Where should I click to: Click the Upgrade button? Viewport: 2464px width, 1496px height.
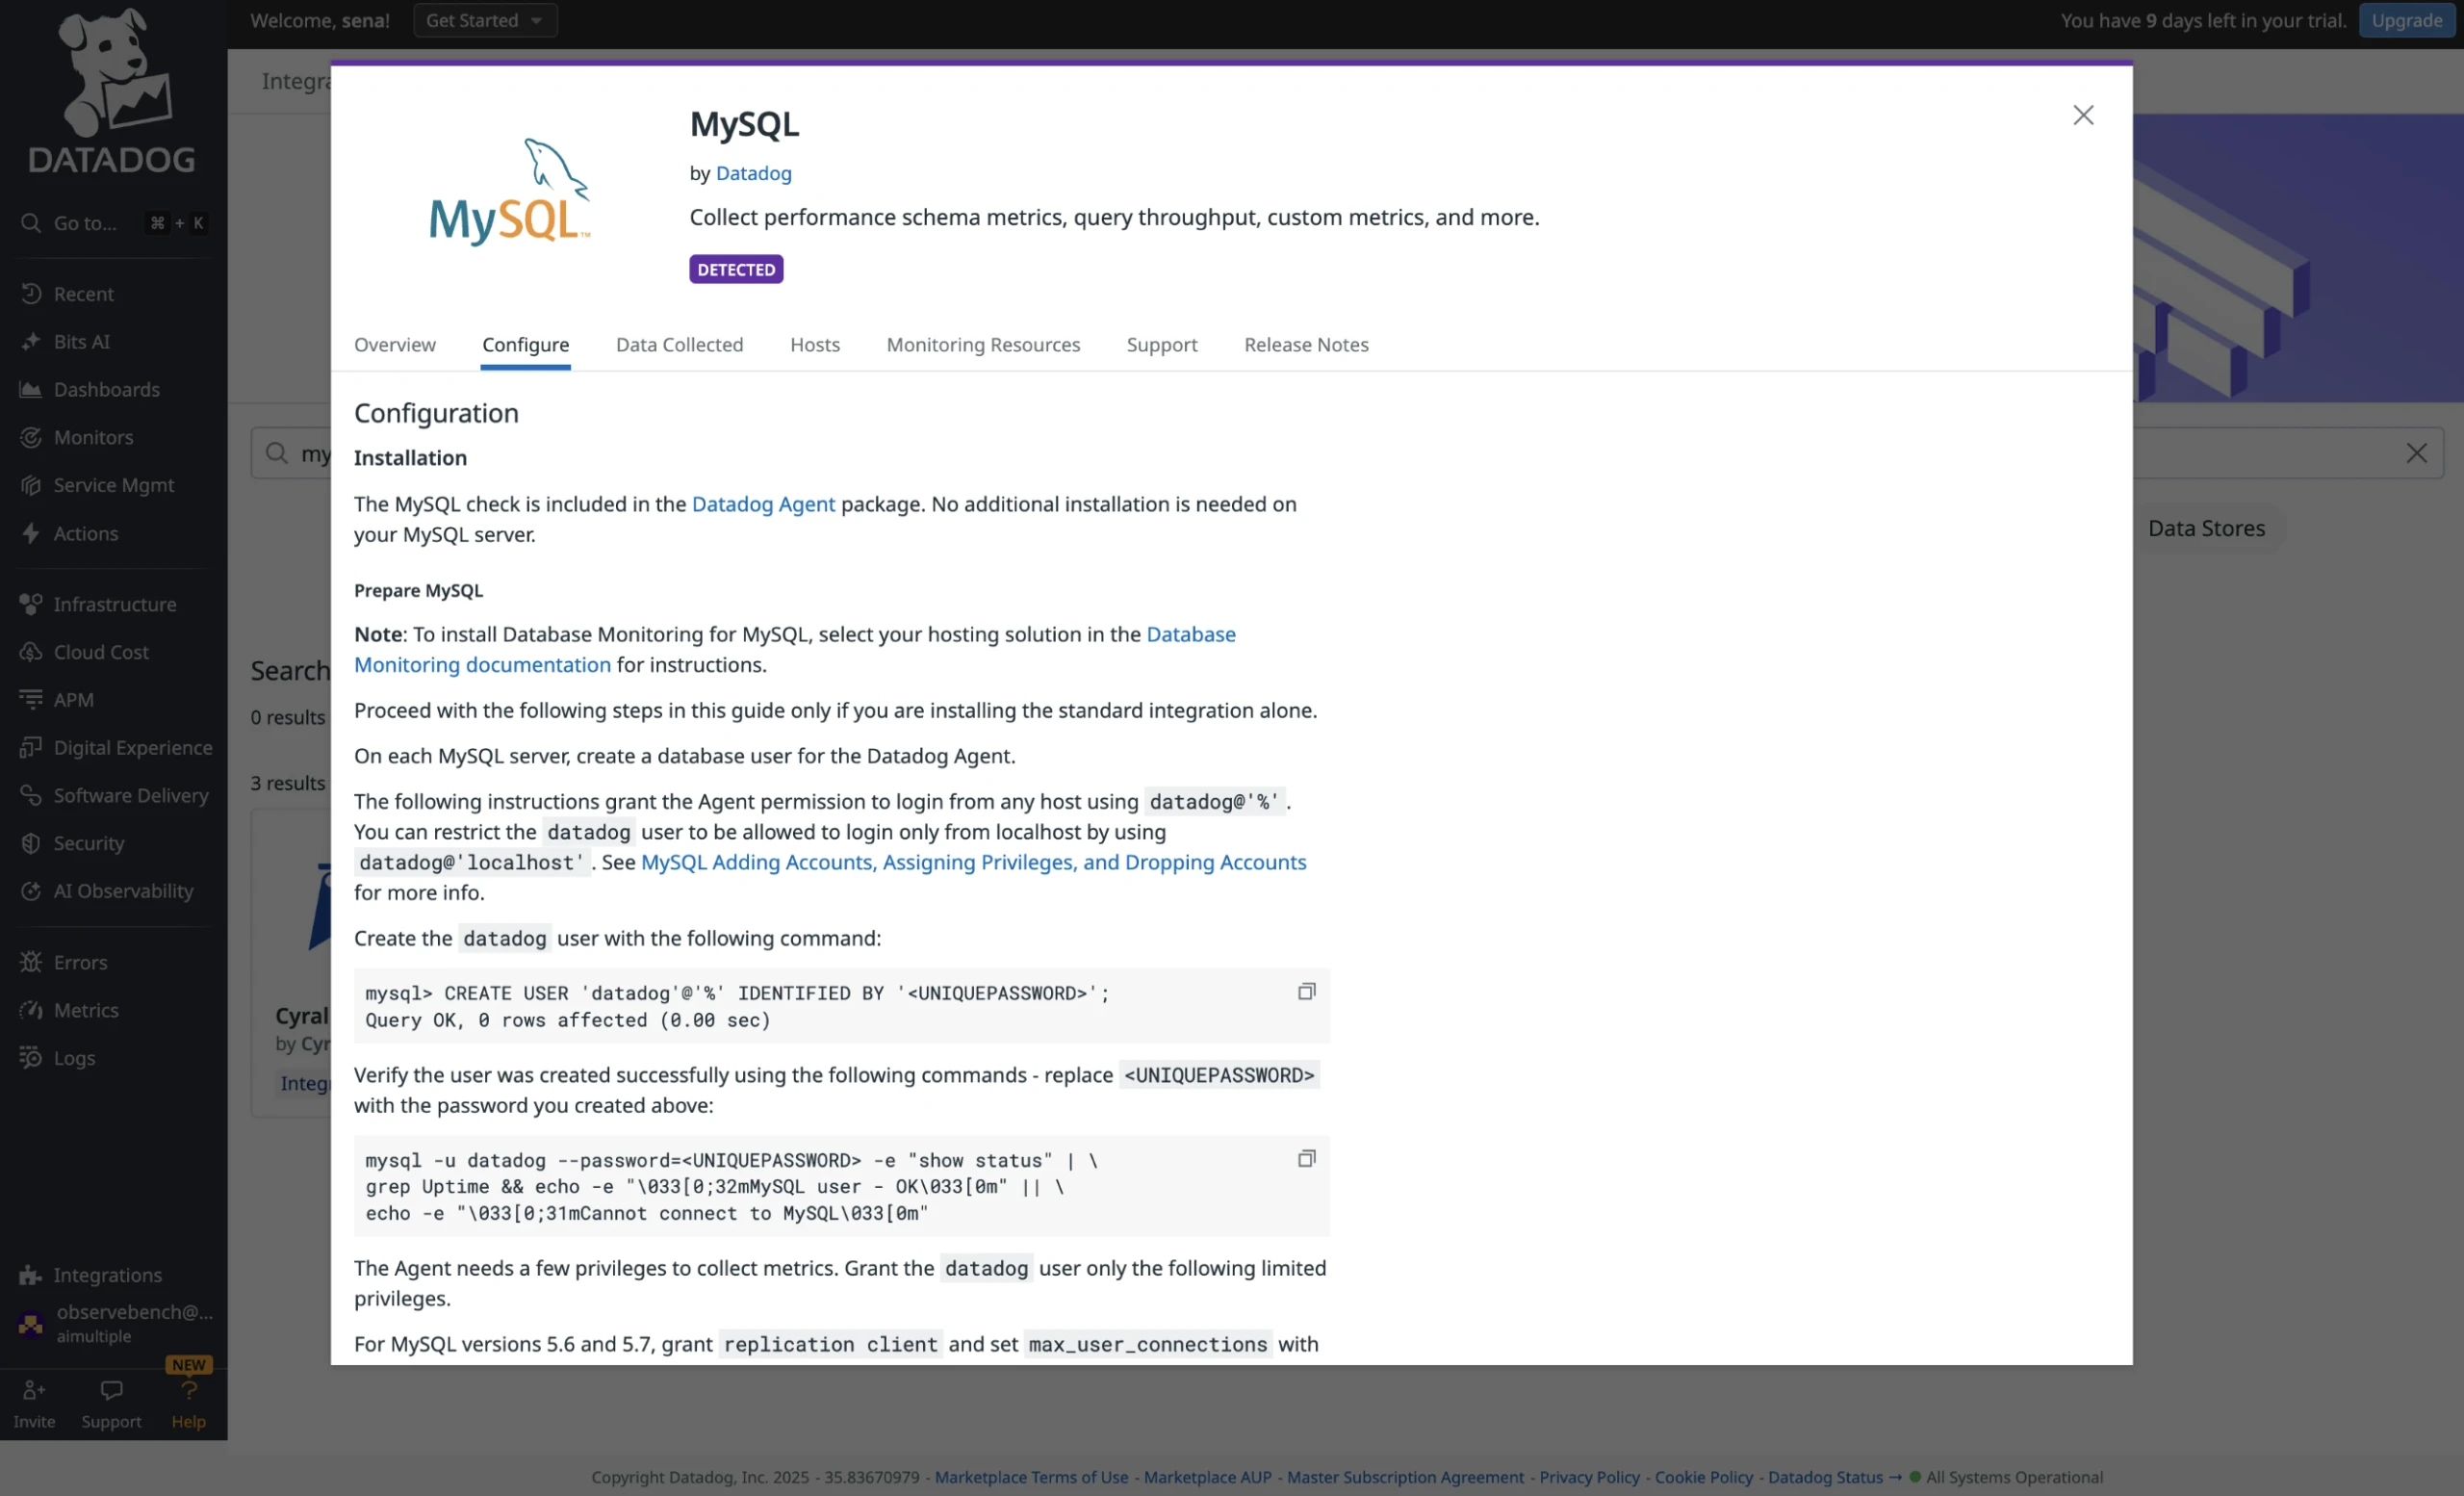click(2406, 20)
